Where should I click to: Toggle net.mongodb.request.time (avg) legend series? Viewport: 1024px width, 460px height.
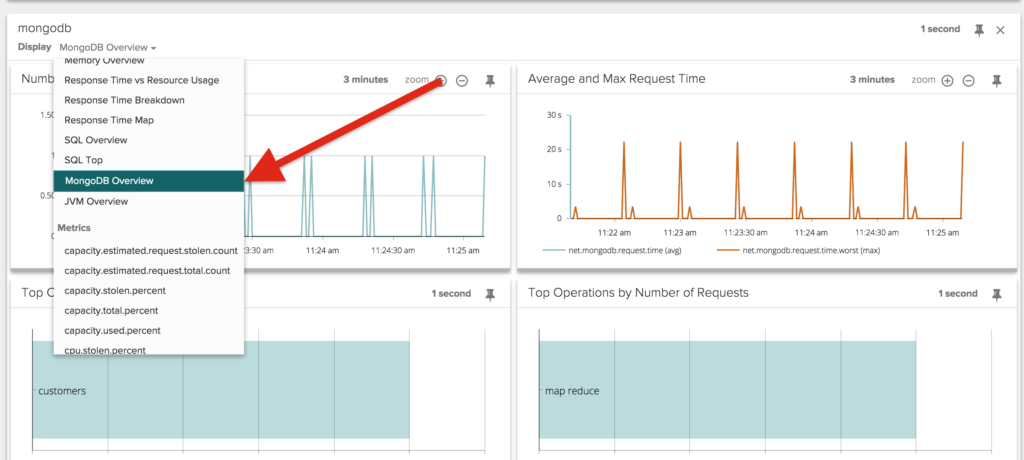pyautogui.click(x=613, y=250)
